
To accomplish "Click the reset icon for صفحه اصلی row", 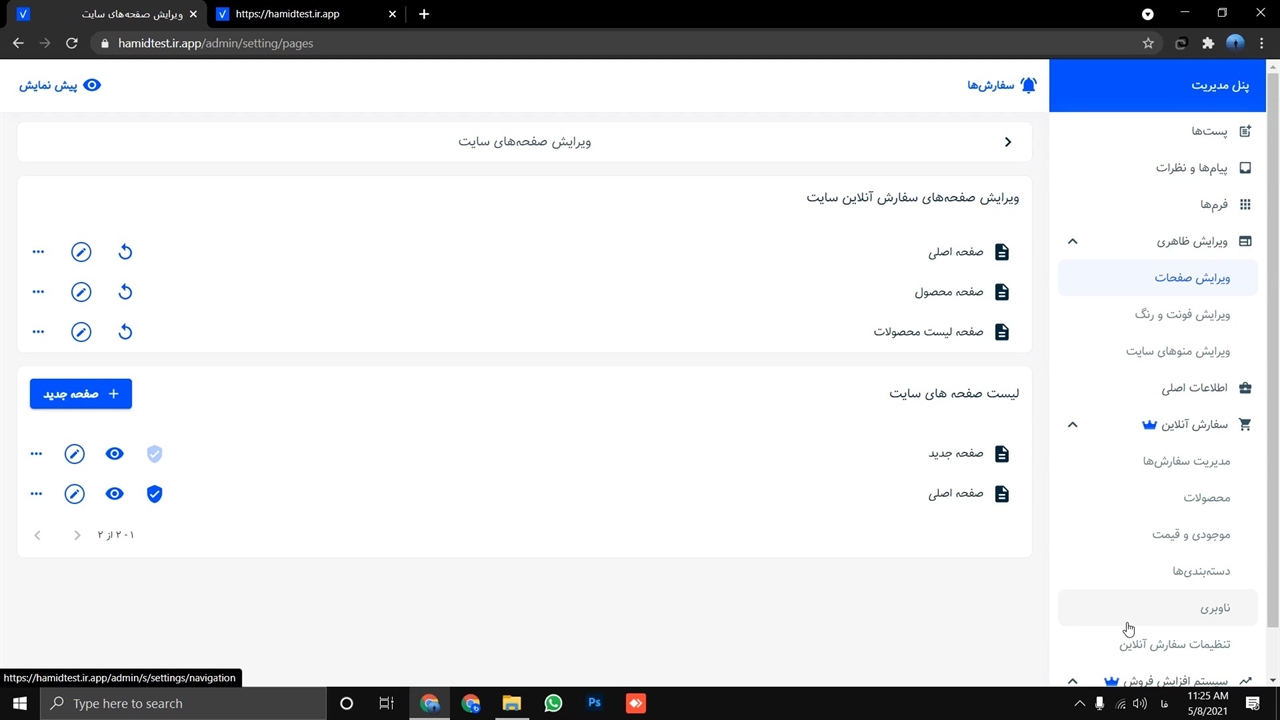I will [x=125, y=252].
